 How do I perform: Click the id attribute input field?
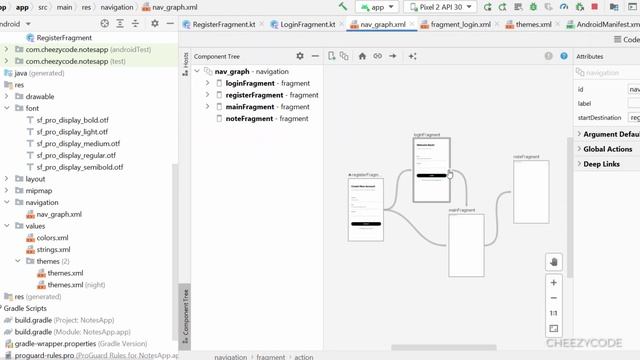(x=633, y=89)
